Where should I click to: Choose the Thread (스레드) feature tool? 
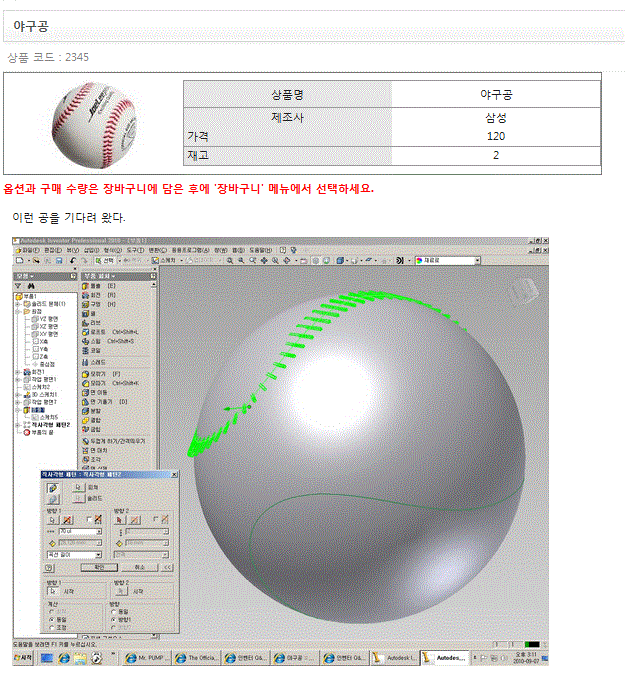(x=94, y=362)
